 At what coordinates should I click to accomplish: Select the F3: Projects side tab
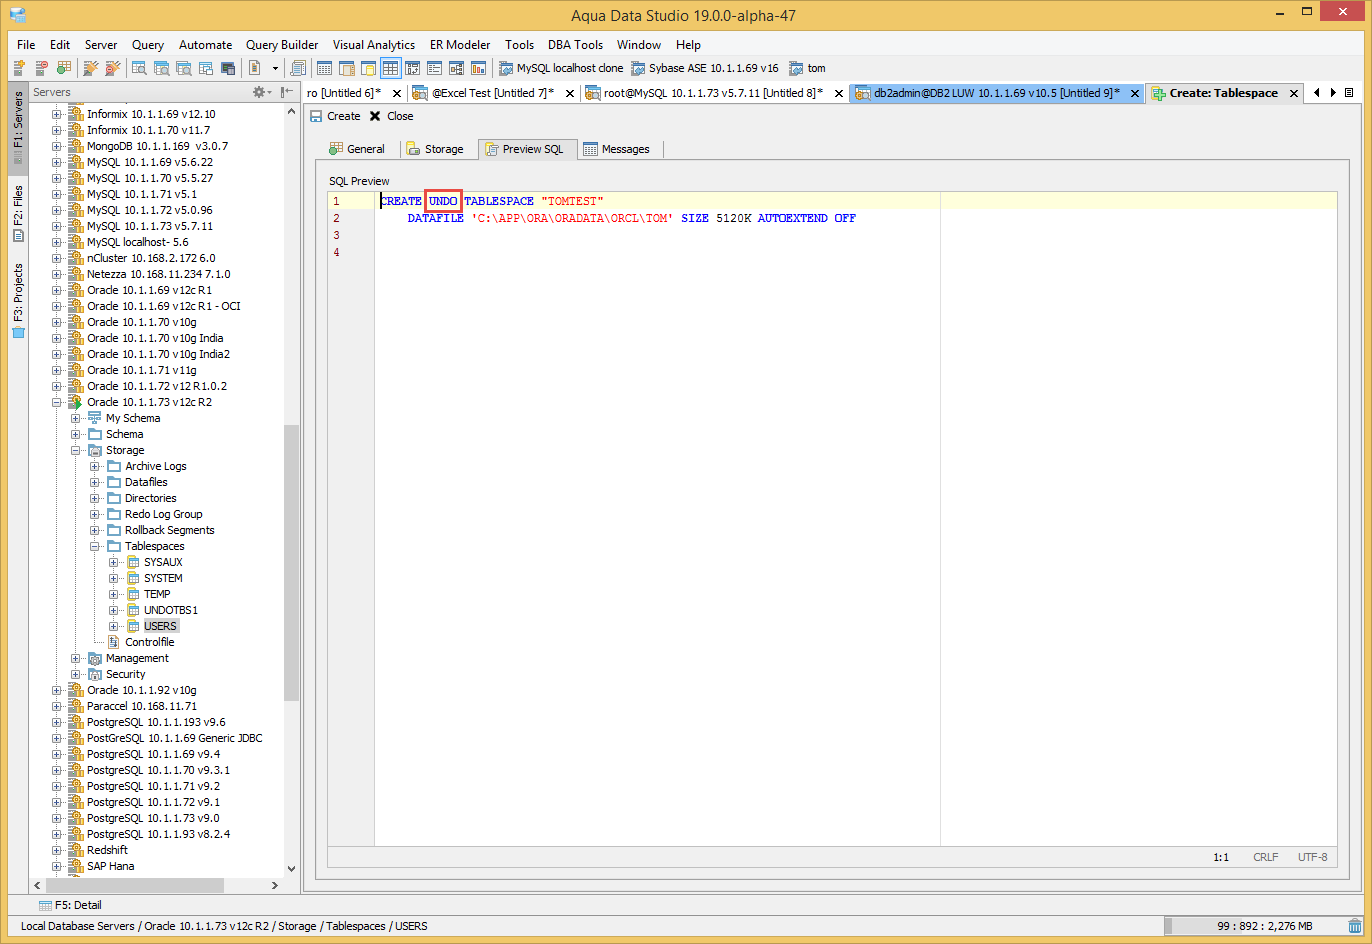[18, 300]
